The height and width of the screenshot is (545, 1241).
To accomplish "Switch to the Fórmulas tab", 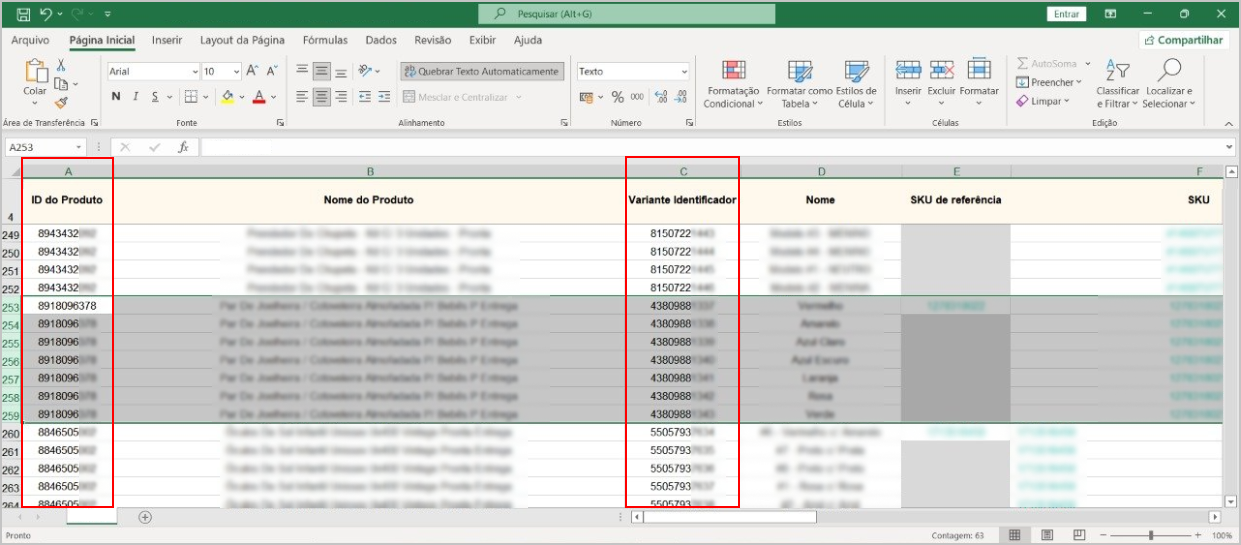I will 325,40.
